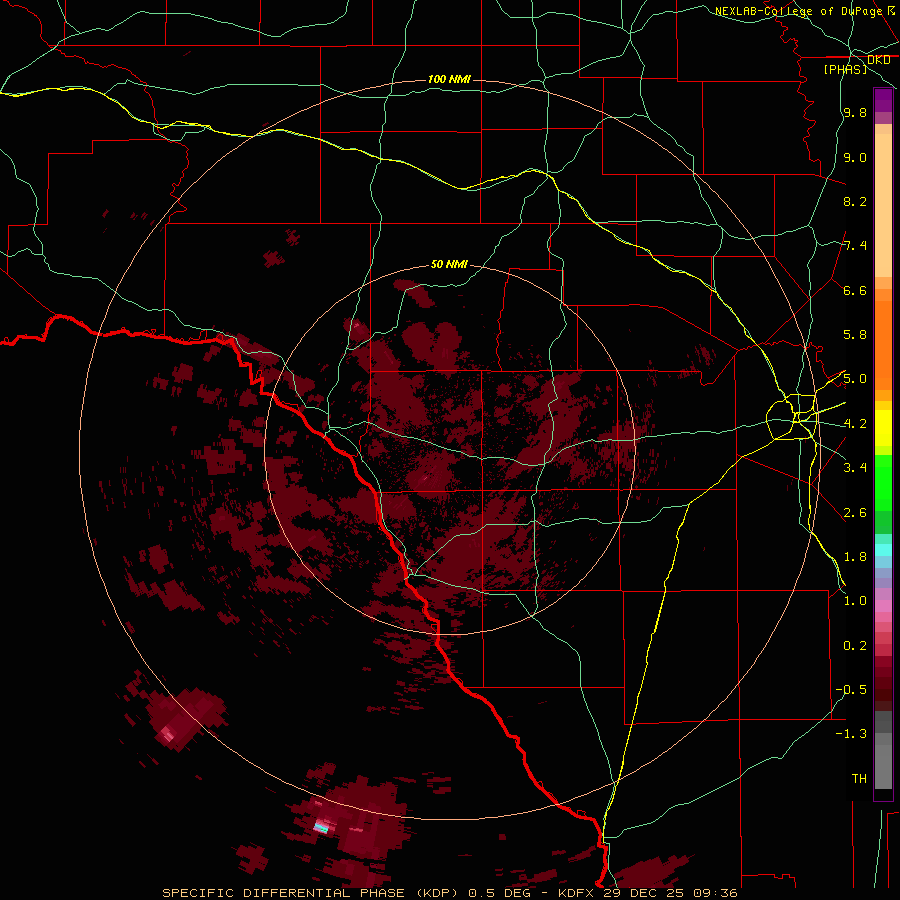Click the 2.6 legend value

click(x=855, y=513)
